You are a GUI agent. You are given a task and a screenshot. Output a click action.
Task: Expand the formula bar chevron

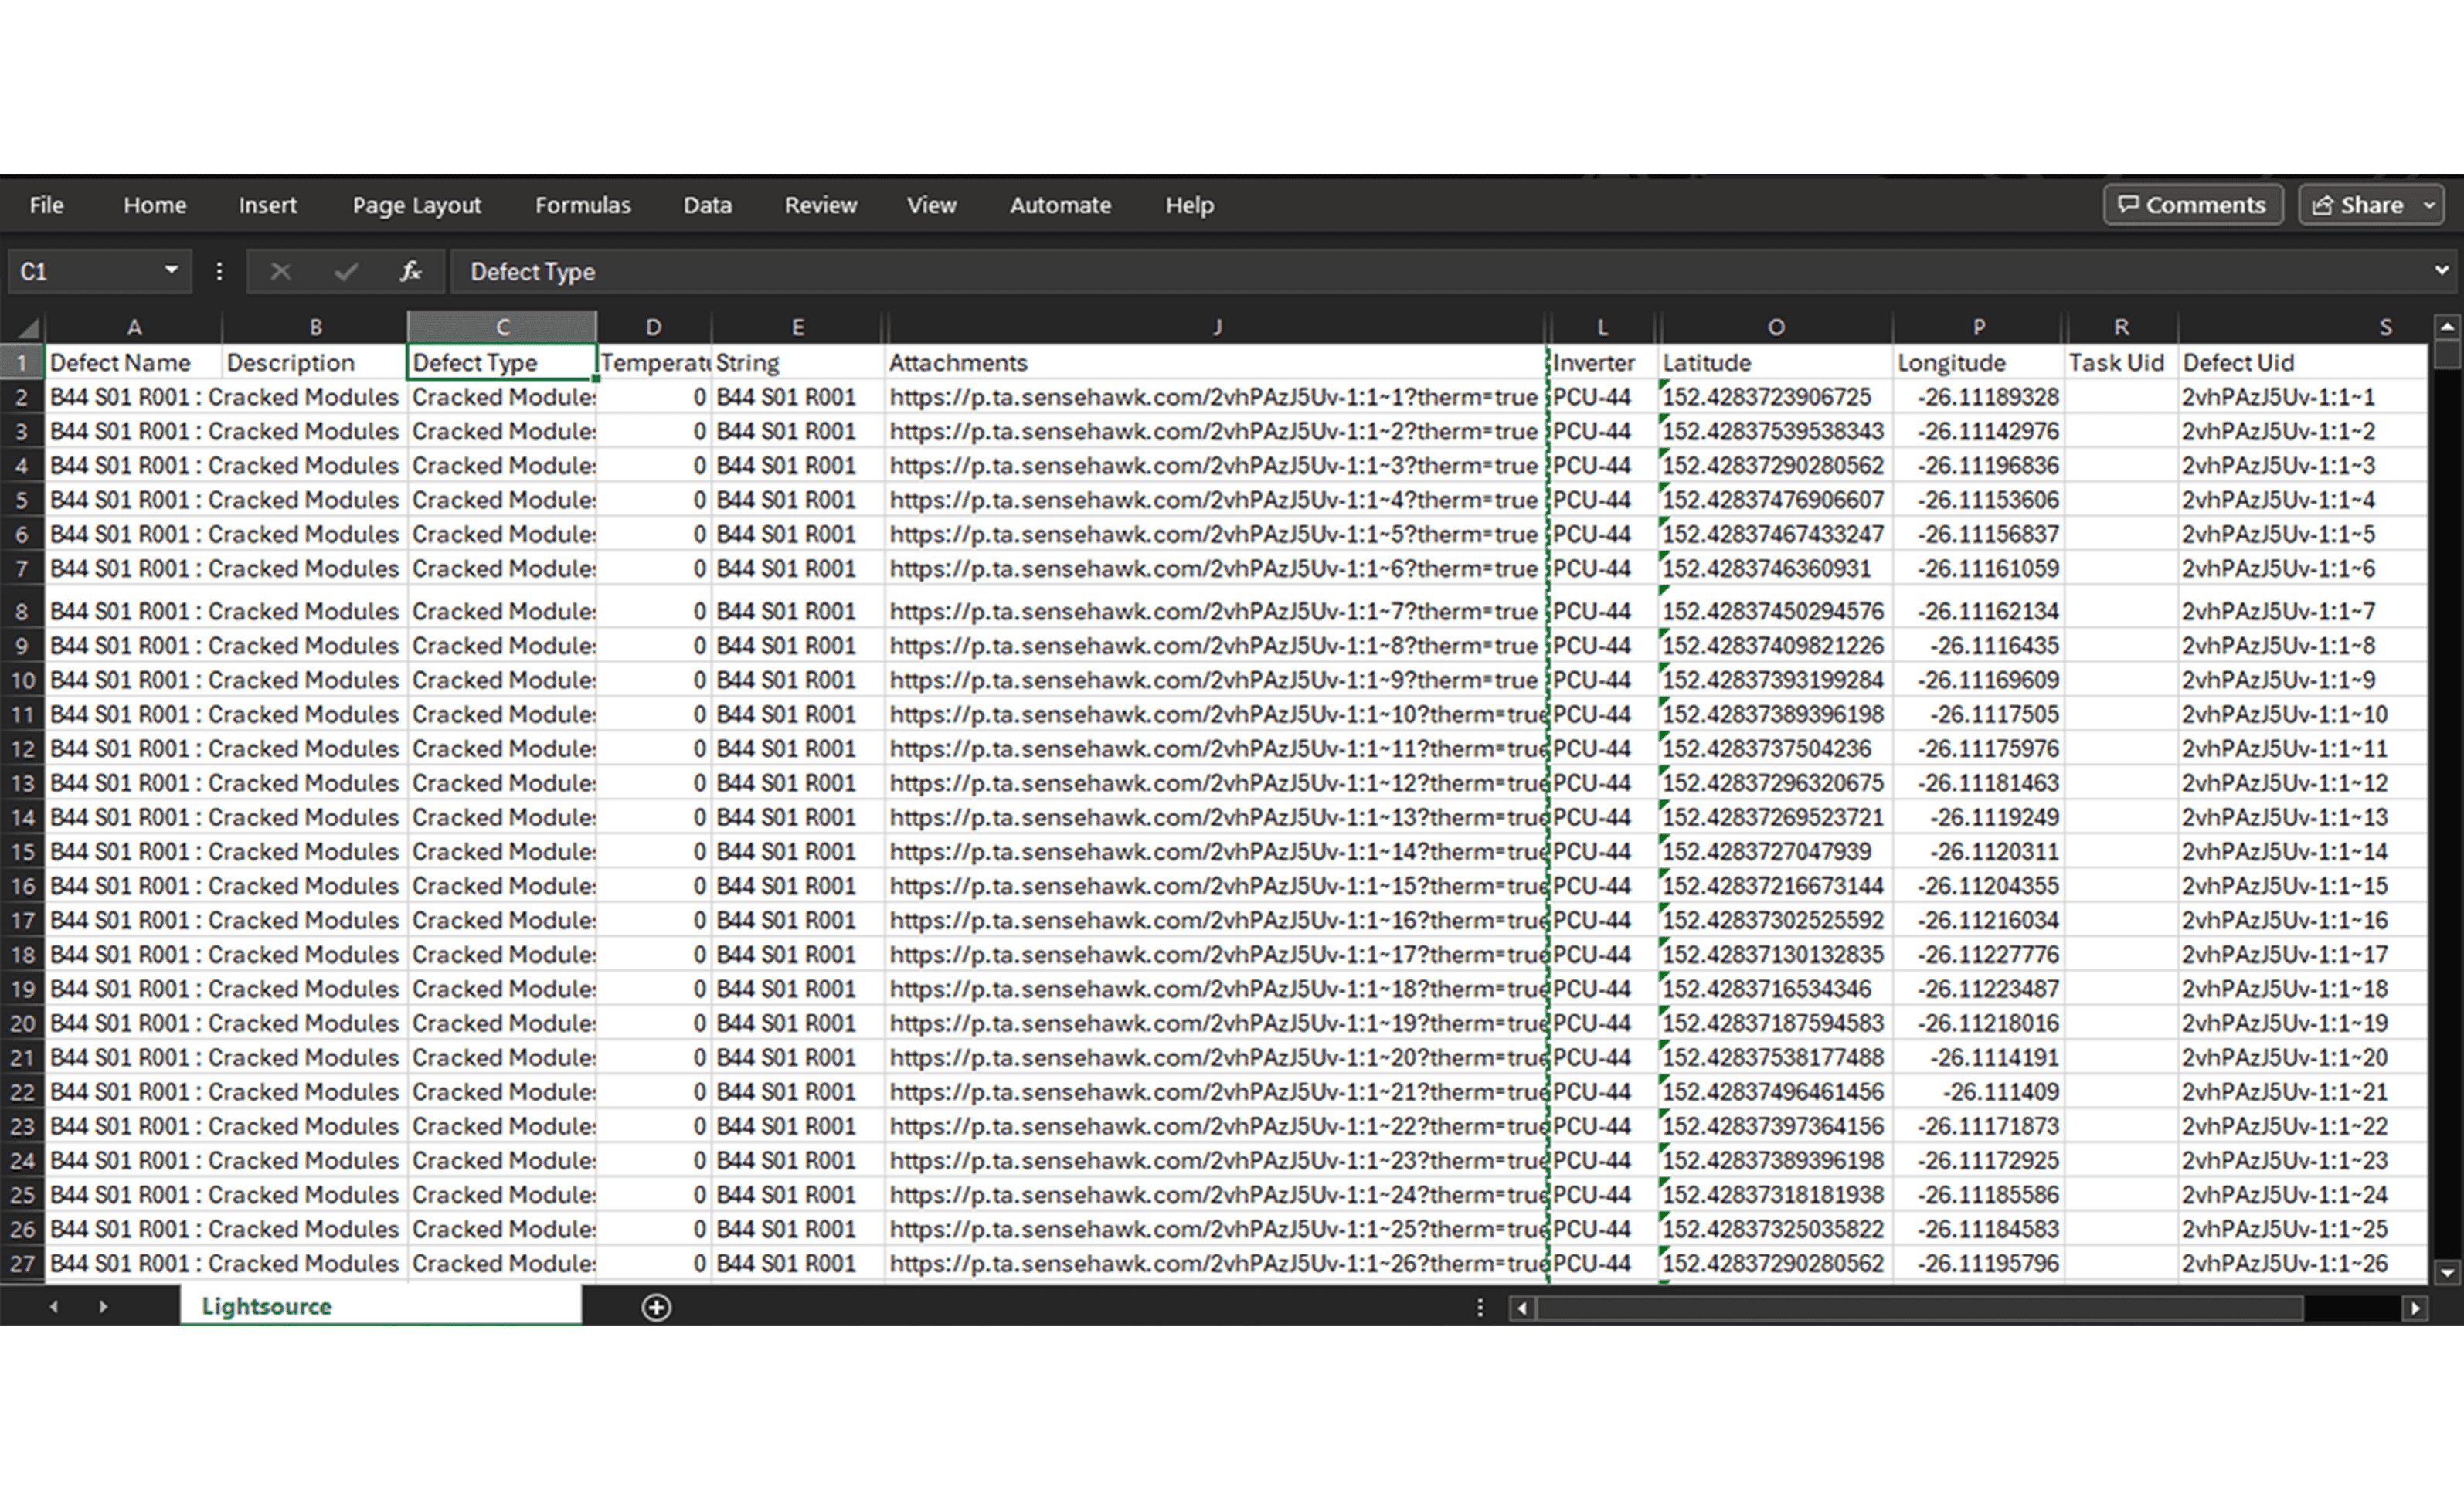tap(2441, 270)
